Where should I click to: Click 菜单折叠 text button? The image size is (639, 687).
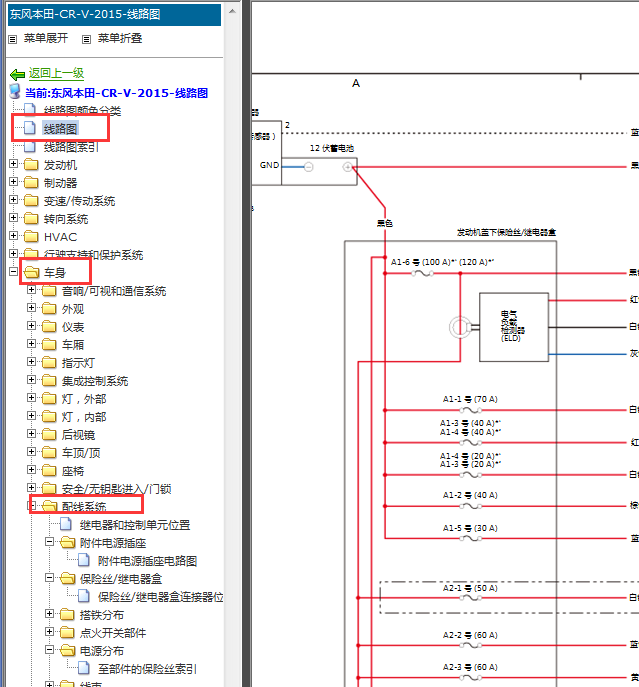pyautogui.click(x=120, y=39)
